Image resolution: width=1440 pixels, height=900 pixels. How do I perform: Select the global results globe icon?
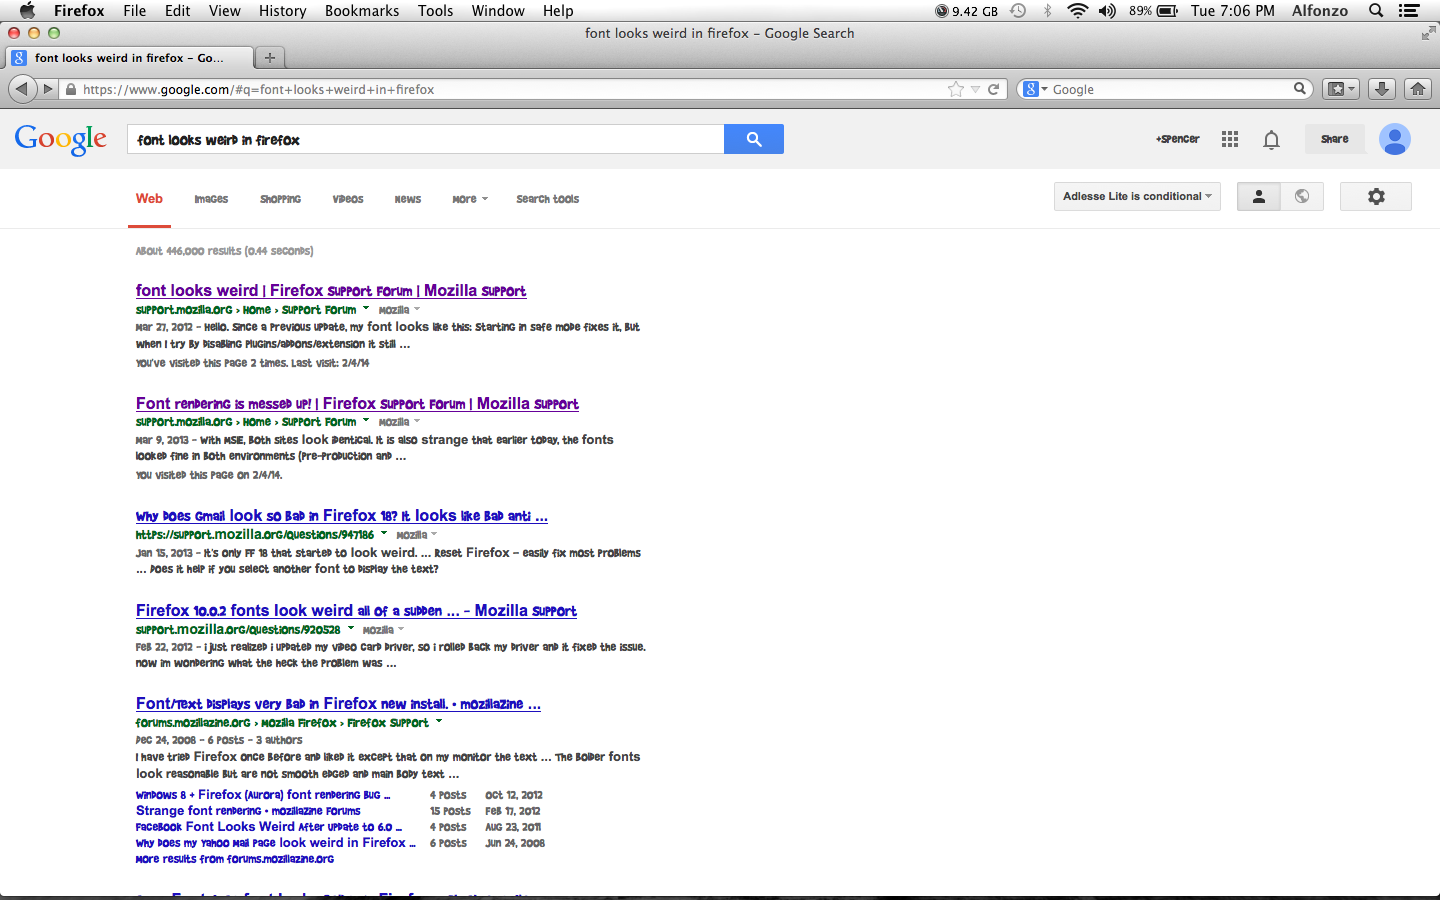(1302, 196)
